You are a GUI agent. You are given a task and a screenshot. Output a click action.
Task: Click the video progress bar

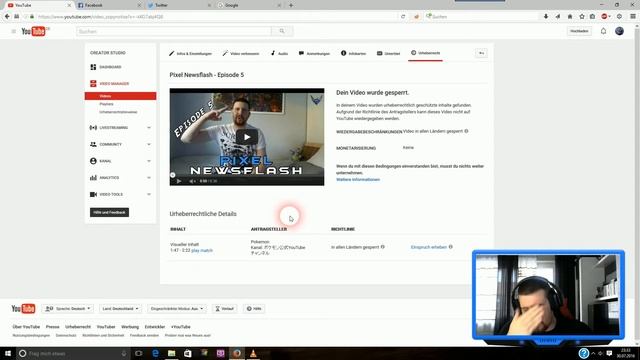point(247,176)
